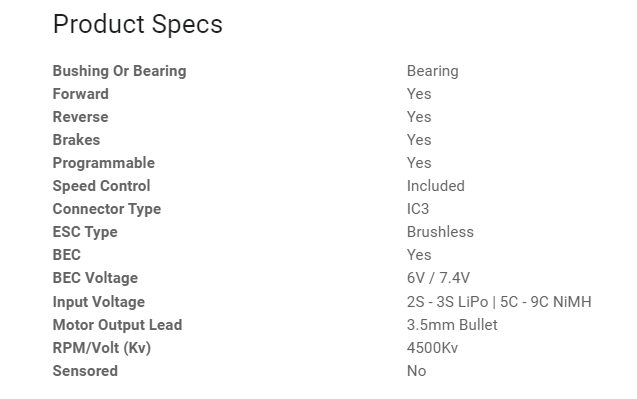Select the BEC Voltage label
637x399 pixels.
pyautogui.click(x=95, y=278)
